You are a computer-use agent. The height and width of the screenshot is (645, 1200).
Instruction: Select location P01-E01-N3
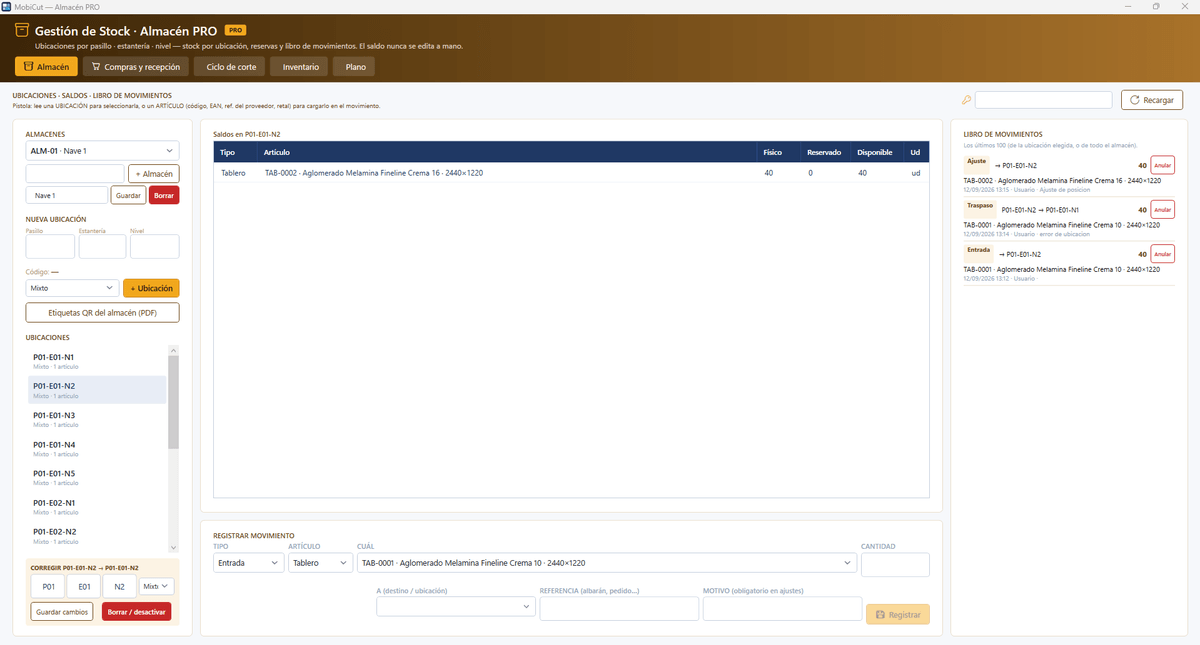[97, 419]
